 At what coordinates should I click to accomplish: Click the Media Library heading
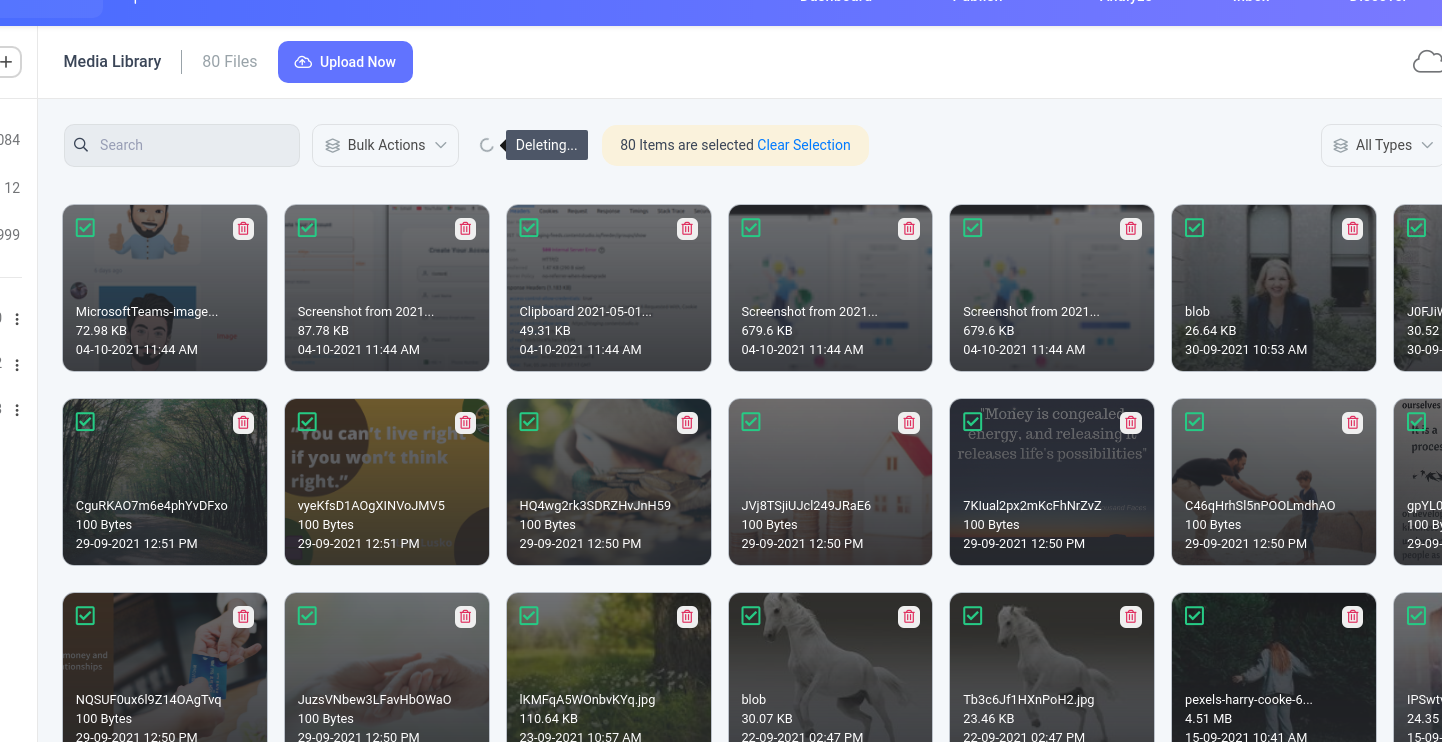click(112, 61)
